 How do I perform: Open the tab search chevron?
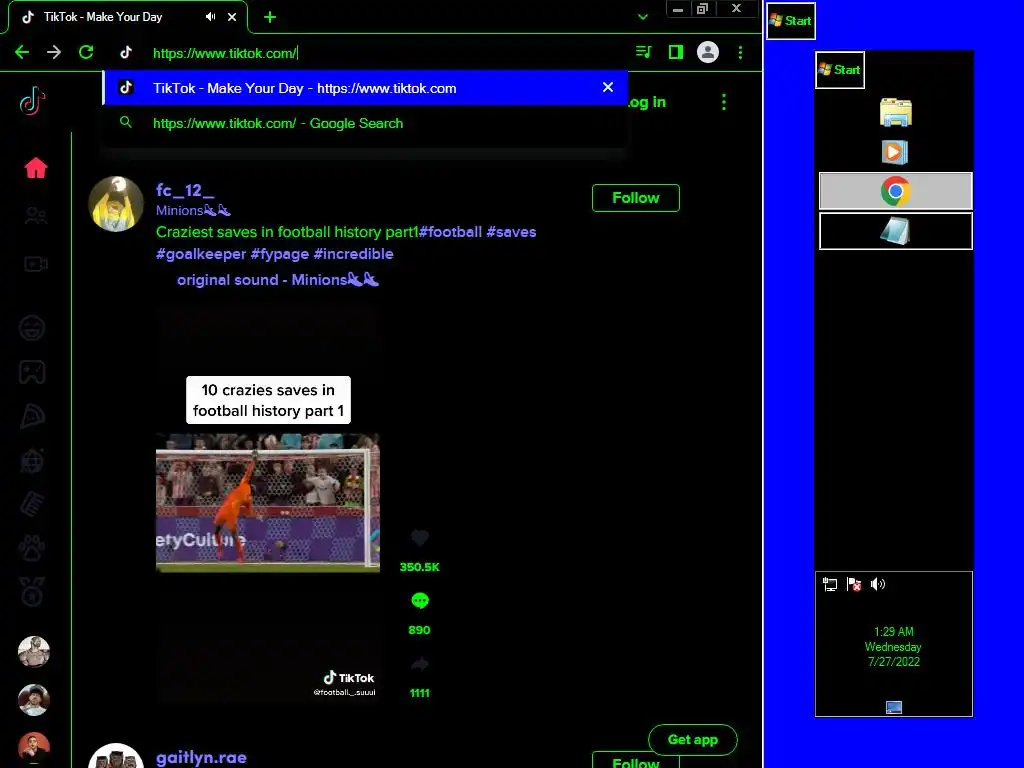tap(643, 17)
